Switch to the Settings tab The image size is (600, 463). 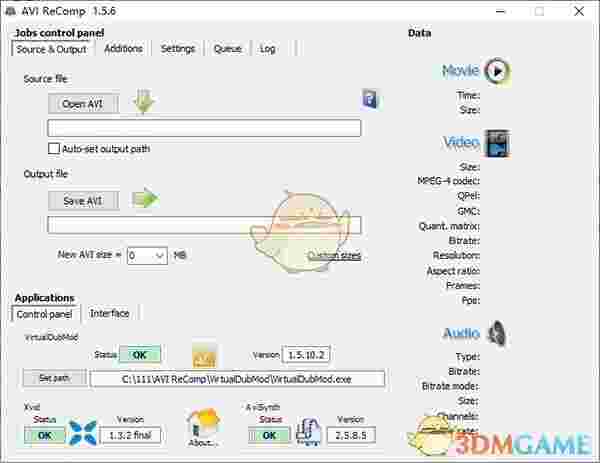pyautogui.click(x=178, y=49)
